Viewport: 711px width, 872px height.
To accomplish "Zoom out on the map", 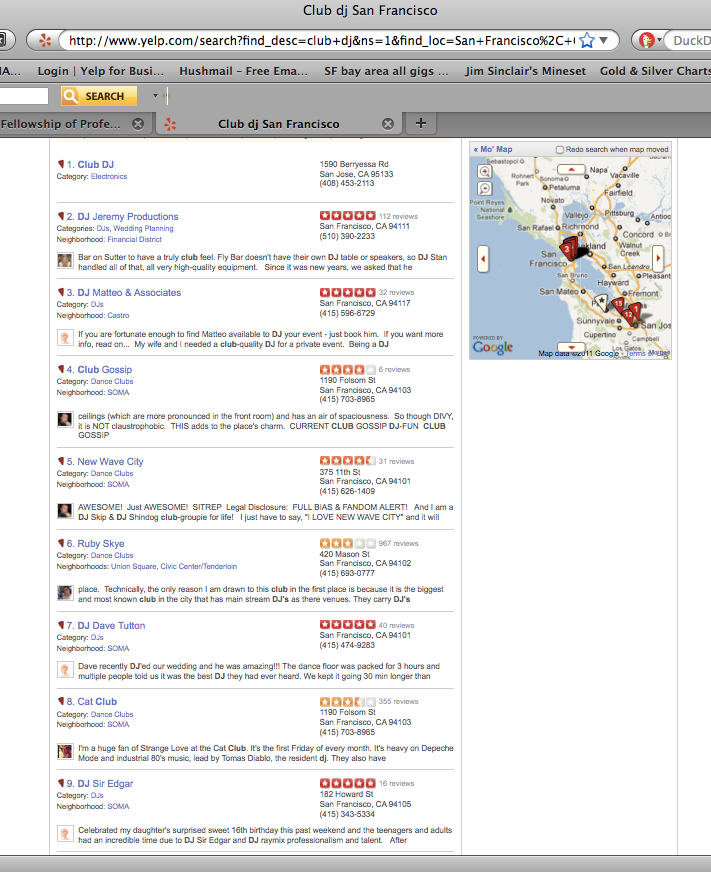I will click(485, 189).
